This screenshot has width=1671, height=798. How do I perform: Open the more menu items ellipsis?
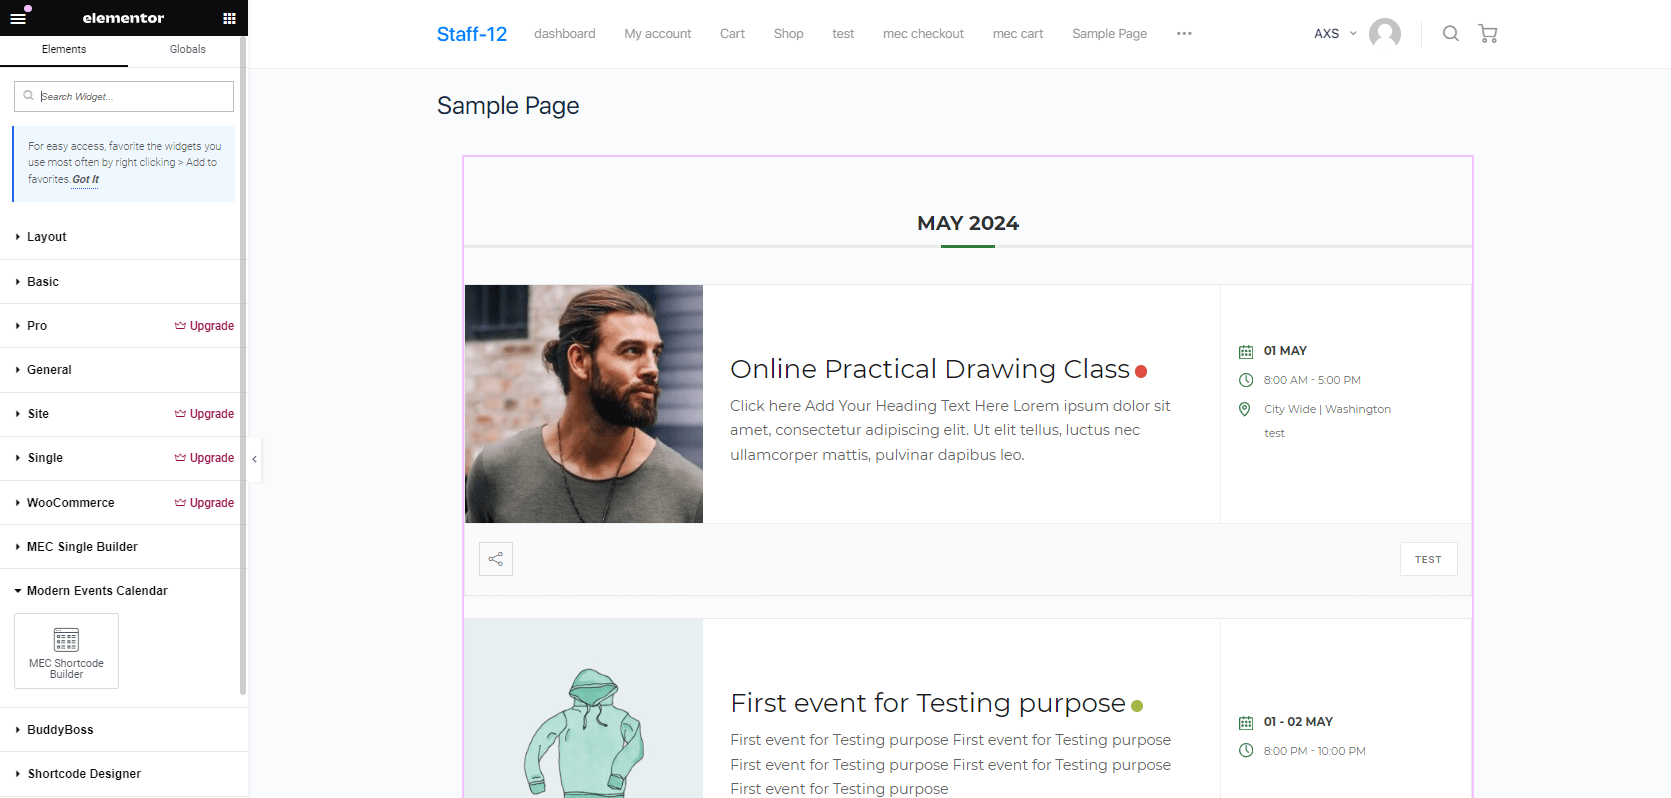click(1184, 34)
